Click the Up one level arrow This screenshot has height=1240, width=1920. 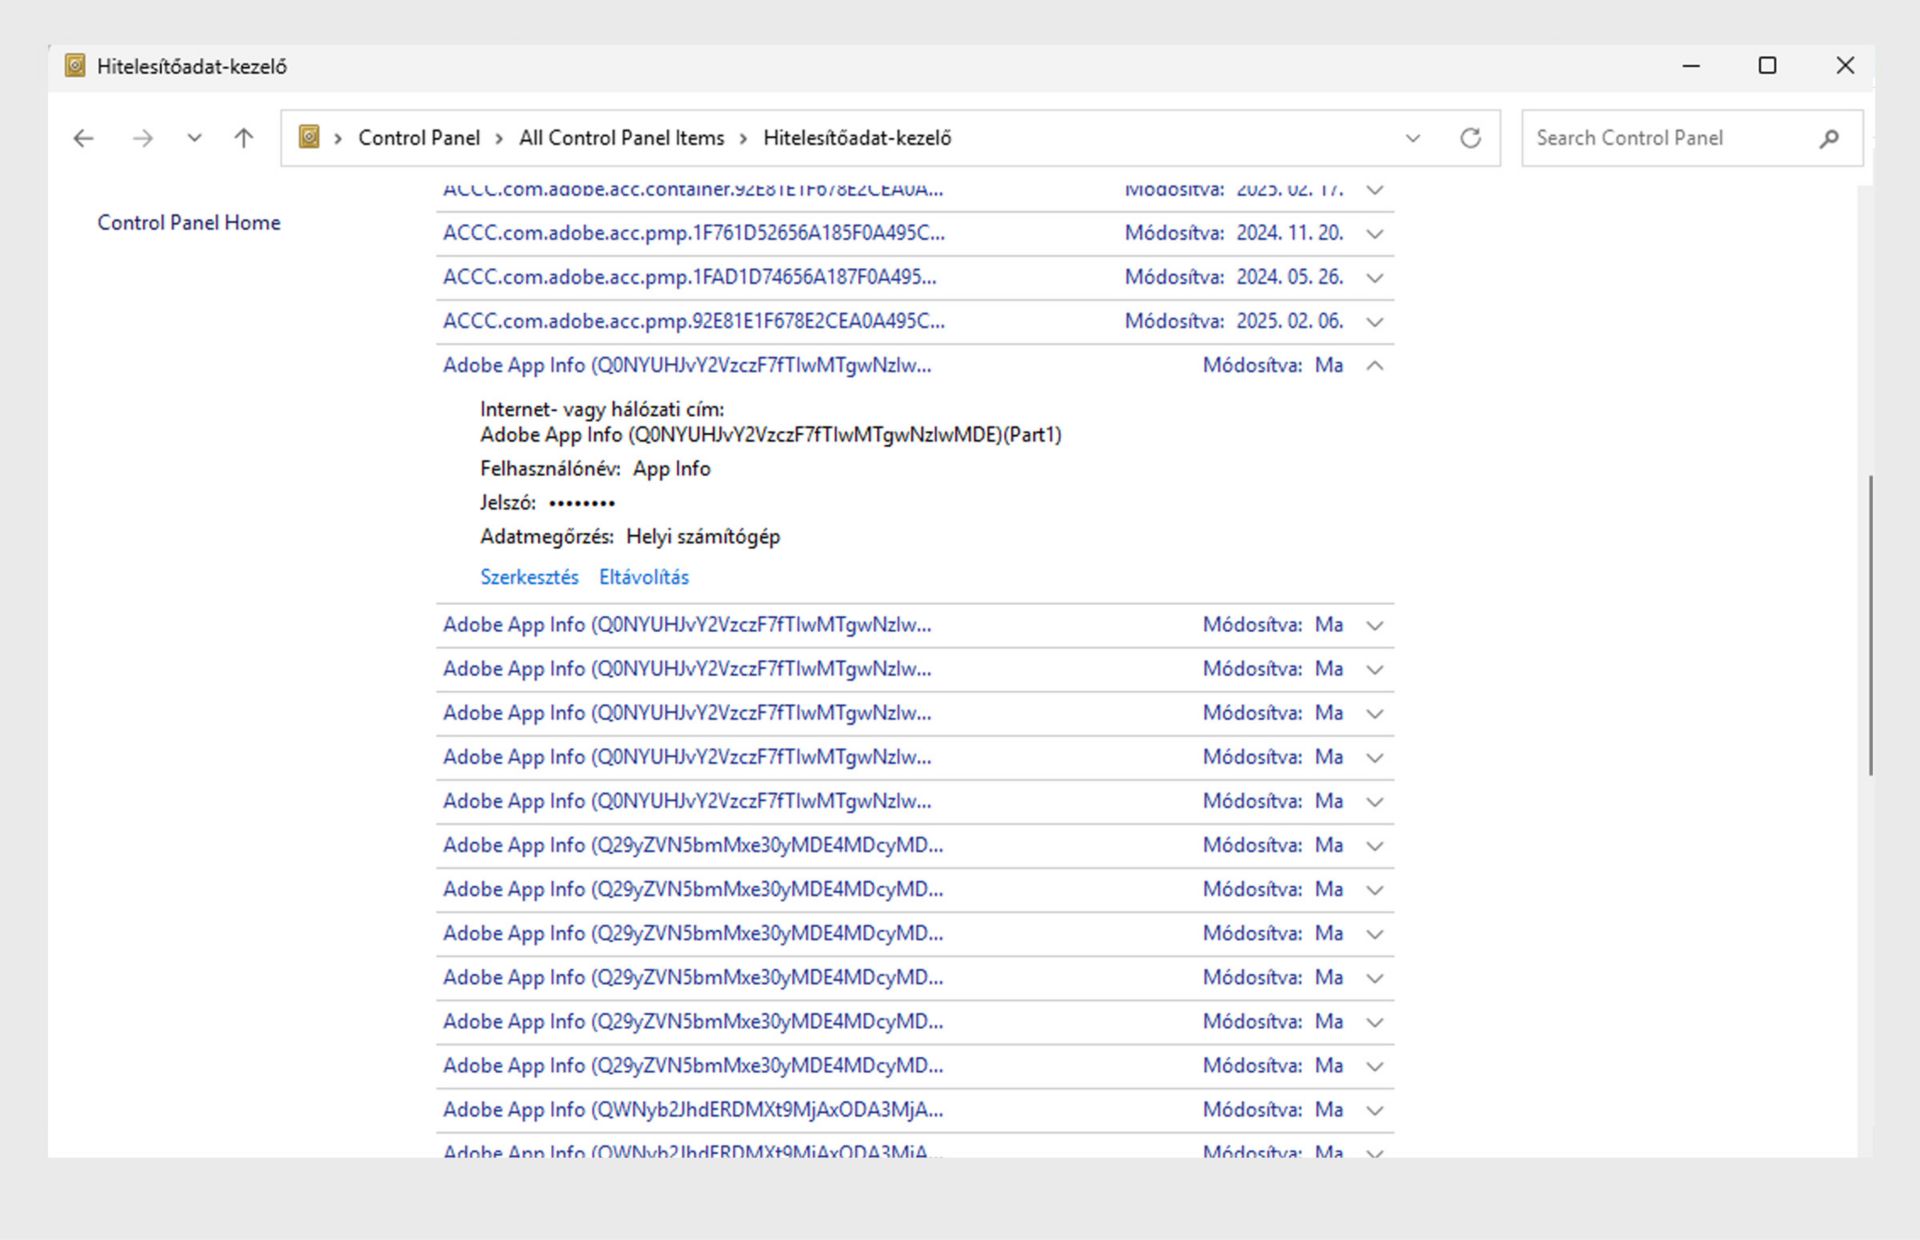(243, 138)
